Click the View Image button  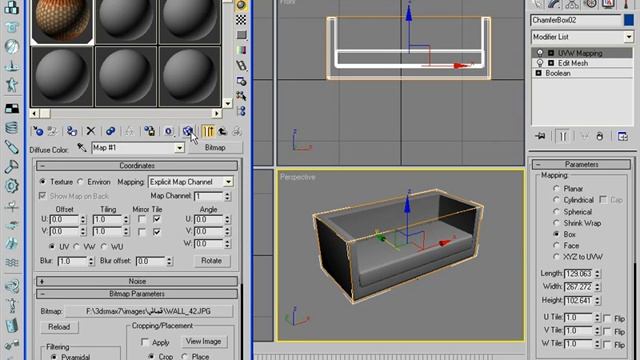(203, 341)
